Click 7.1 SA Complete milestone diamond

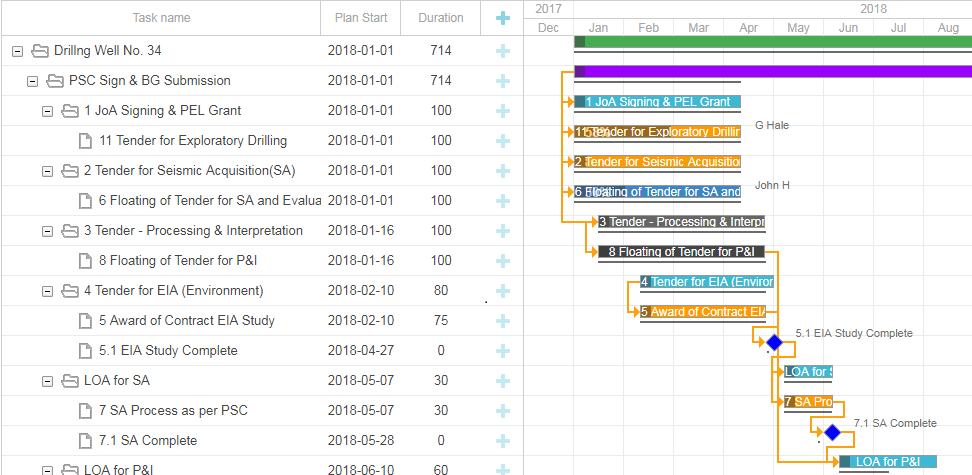[832, 432]
